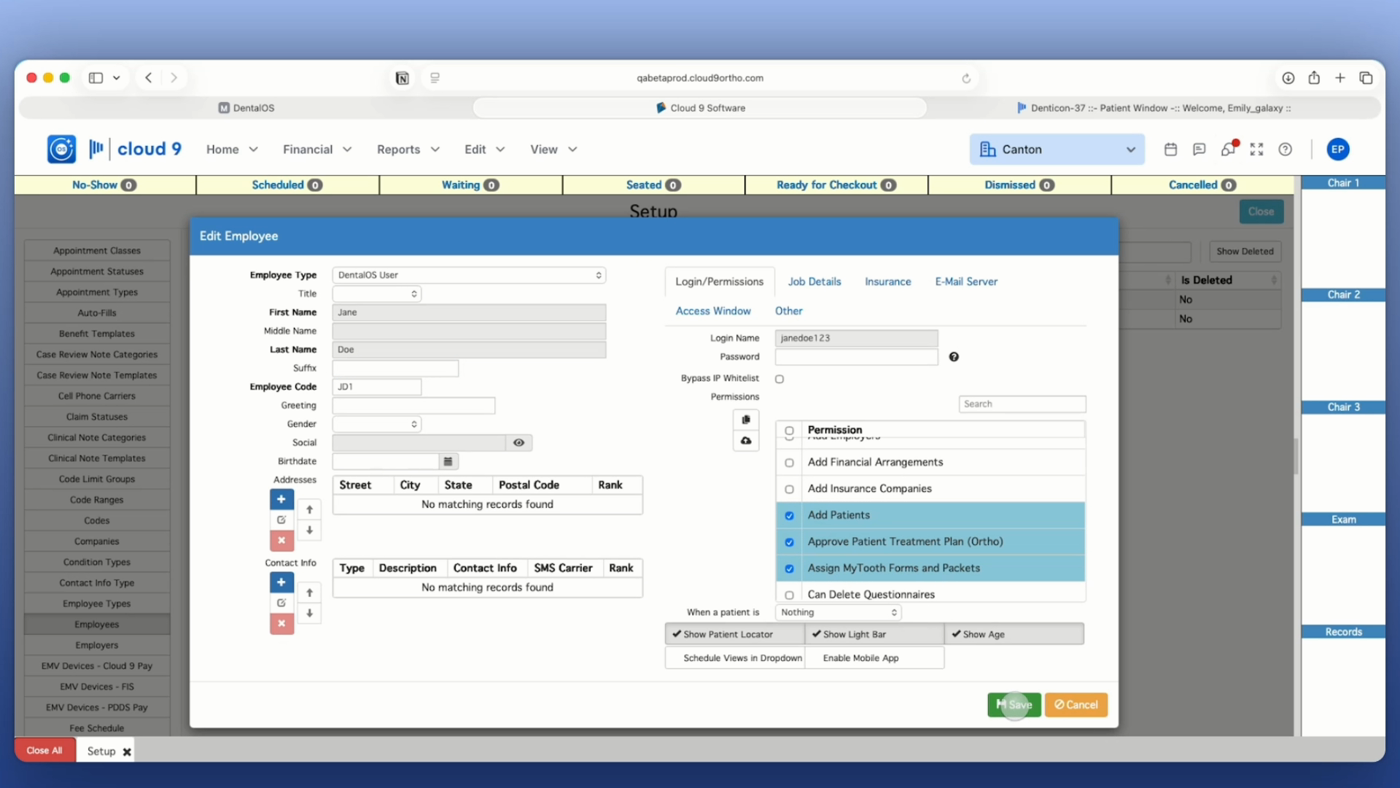Open the chat messages icon
Image resolution: width=1400 pixels, height=788 pixels.
(x=1199, y=149)
